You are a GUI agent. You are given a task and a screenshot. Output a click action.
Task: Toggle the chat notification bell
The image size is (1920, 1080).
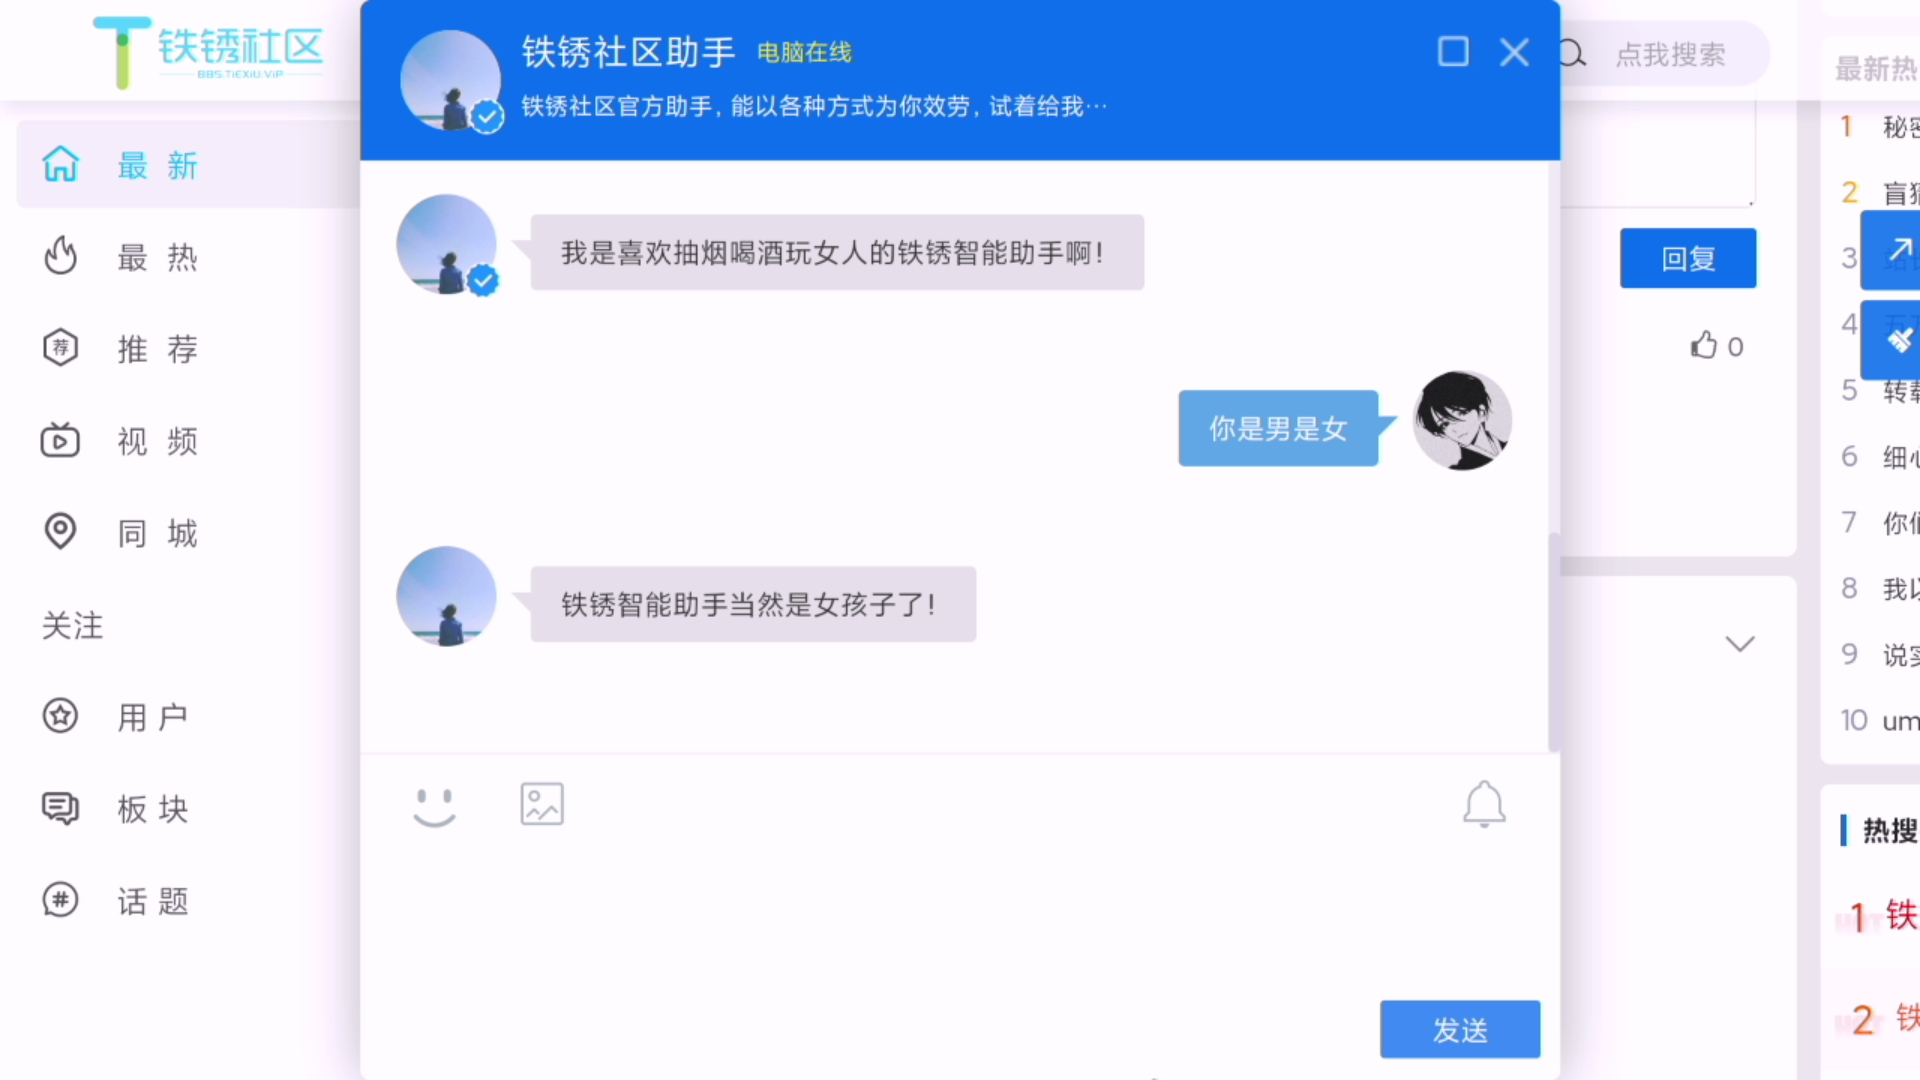pos(1484,804)
